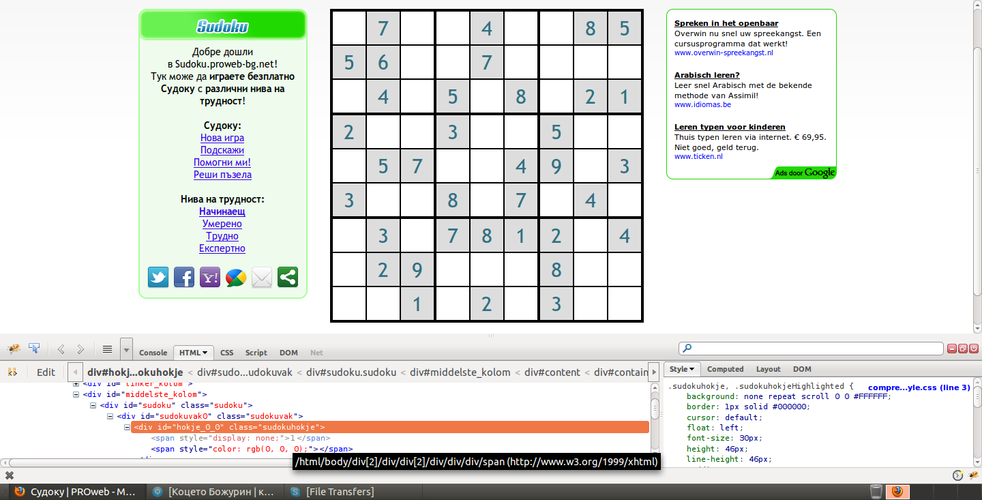Go forward with Firebug right arrow
Image resolution: width=982 pixels, height=500 pixels.
80,350
